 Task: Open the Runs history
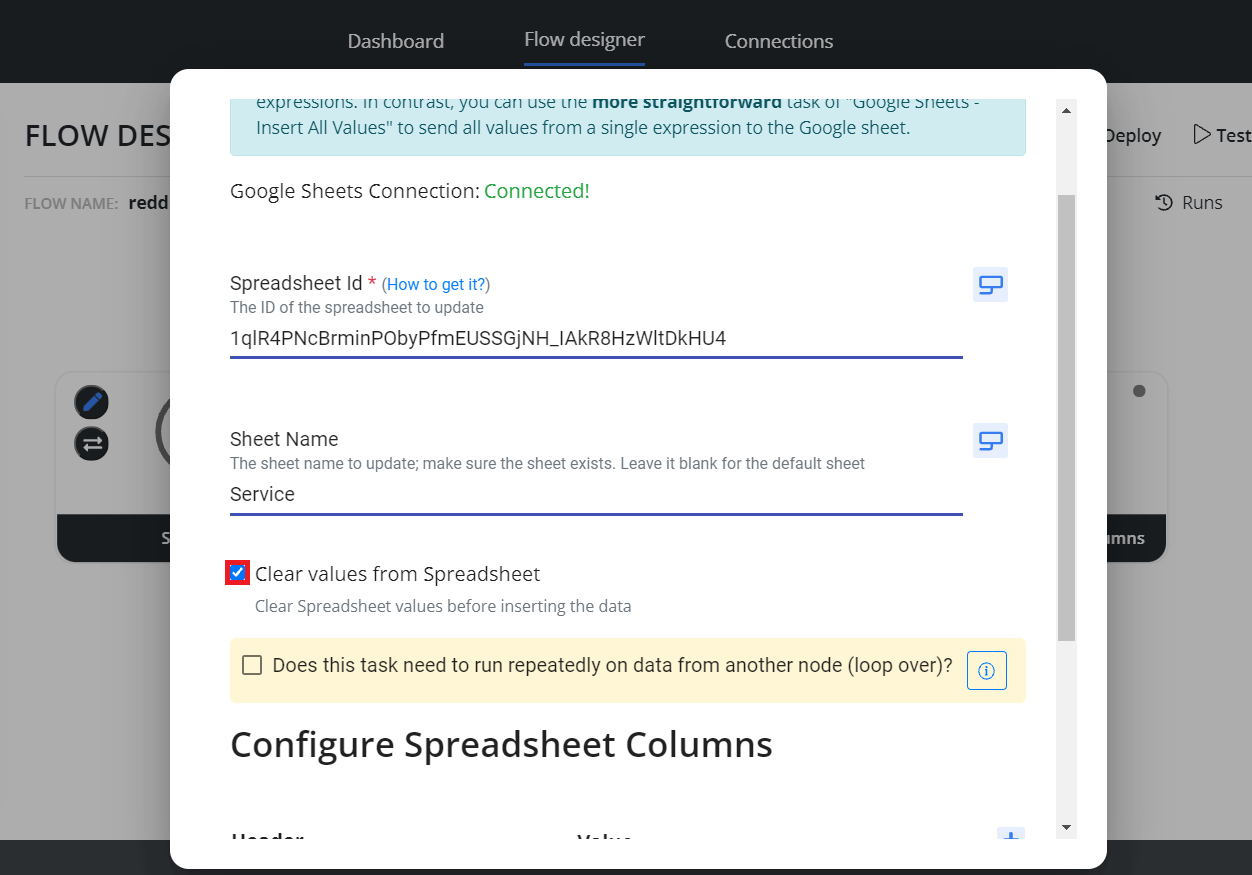tap(1189, 203)
